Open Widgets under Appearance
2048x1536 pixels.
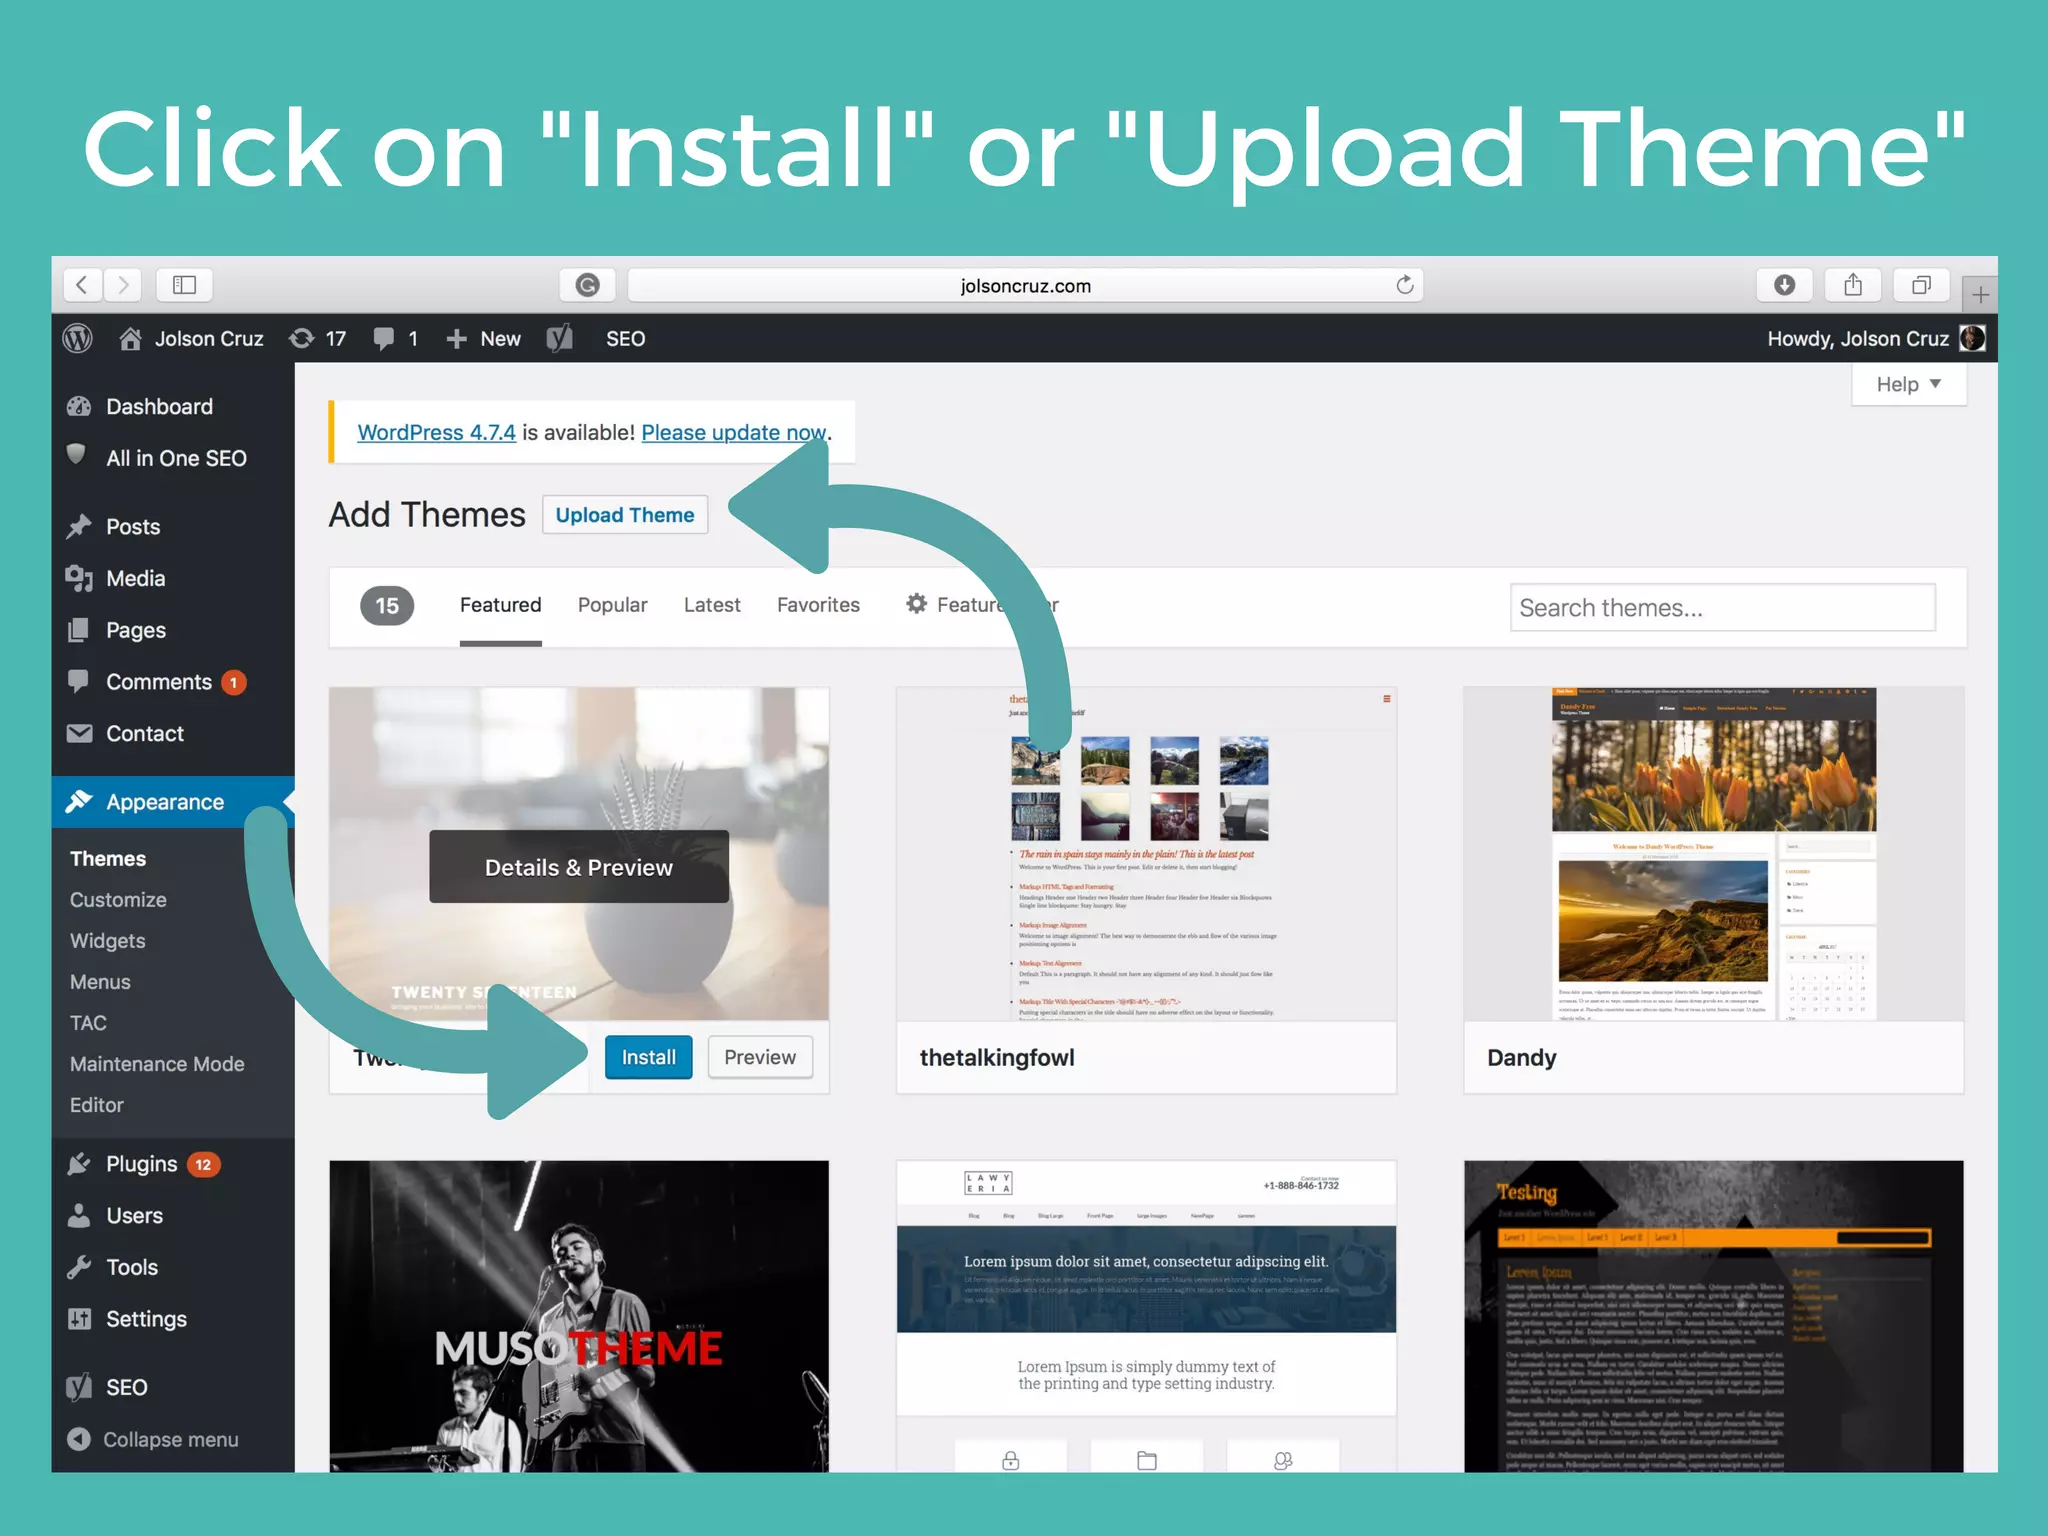click(107, 941)
